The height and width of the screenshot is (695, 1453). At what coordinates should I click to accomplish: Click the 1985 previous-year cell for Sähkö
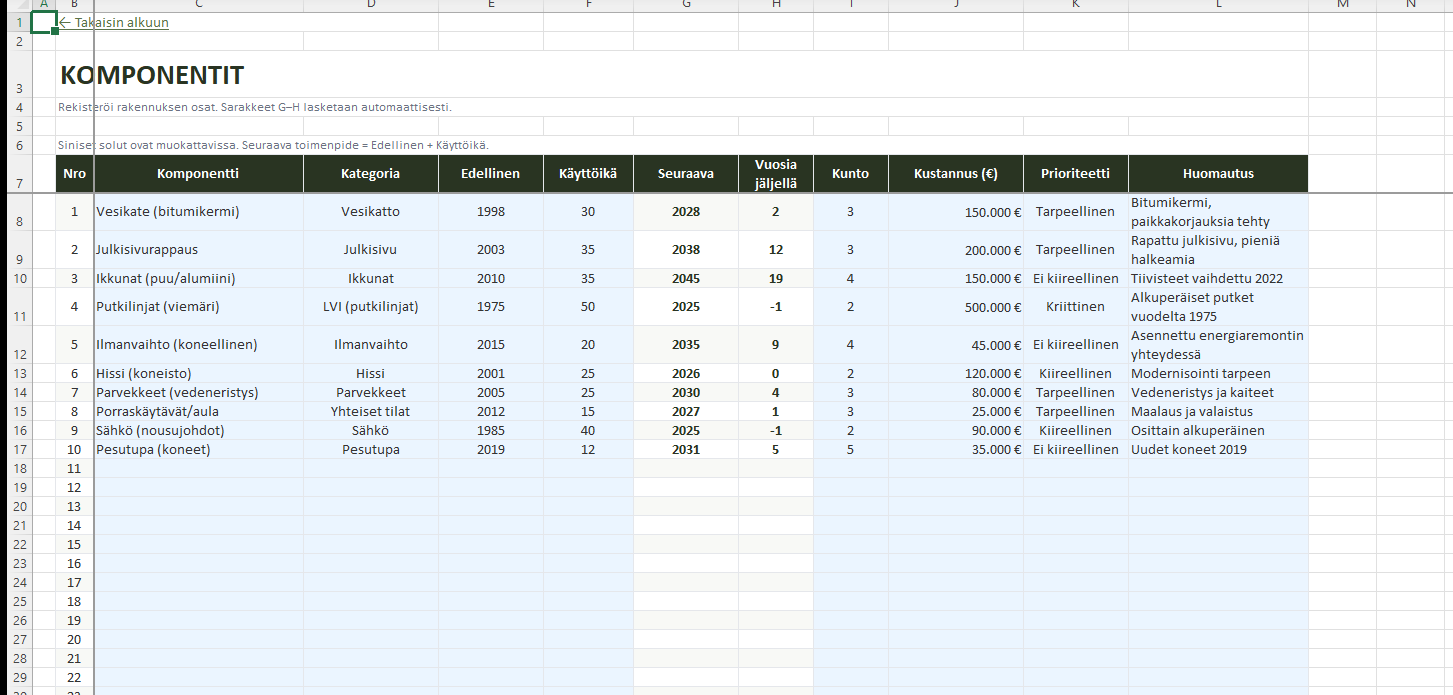pos(490,431)
